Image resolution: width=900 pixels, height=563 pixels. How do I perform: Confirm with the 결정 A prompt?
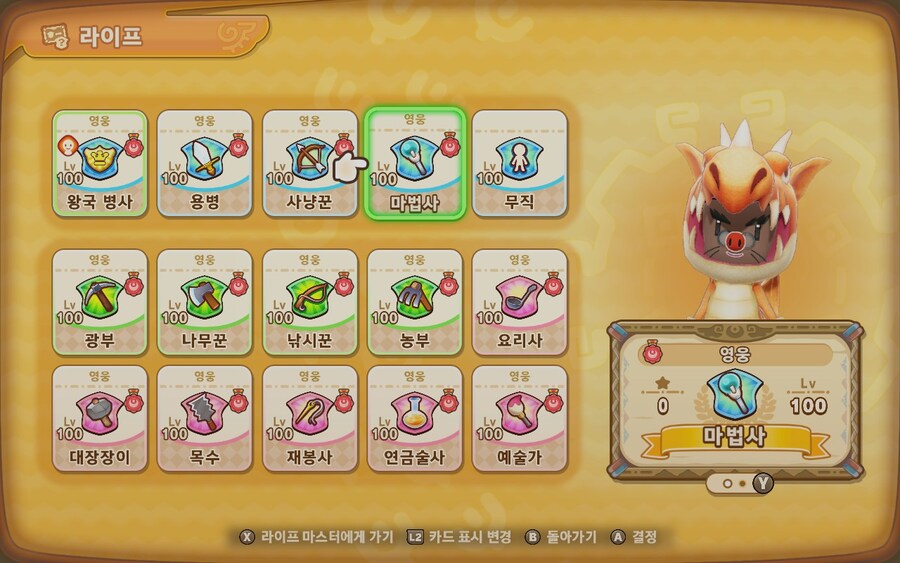(634, 537)
